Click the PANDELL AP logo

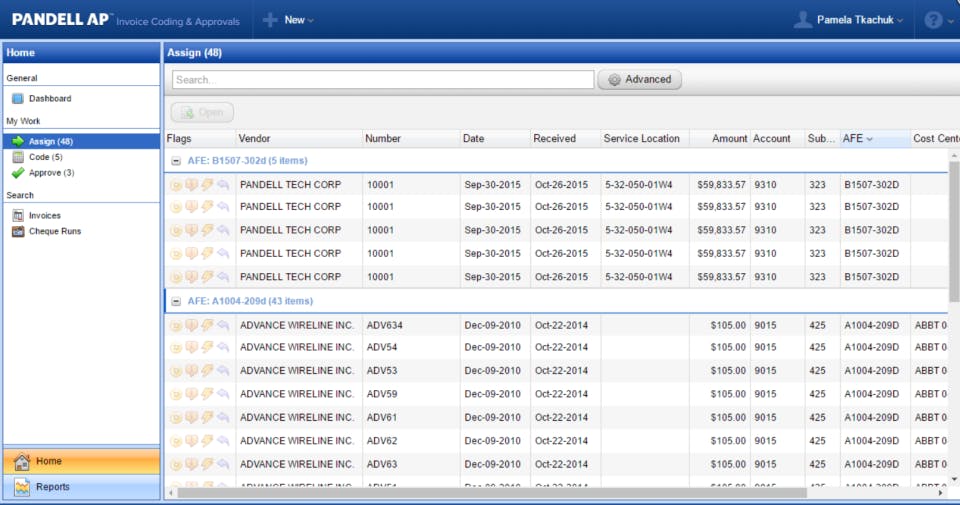pyautogui.click(x=60, y=20)
